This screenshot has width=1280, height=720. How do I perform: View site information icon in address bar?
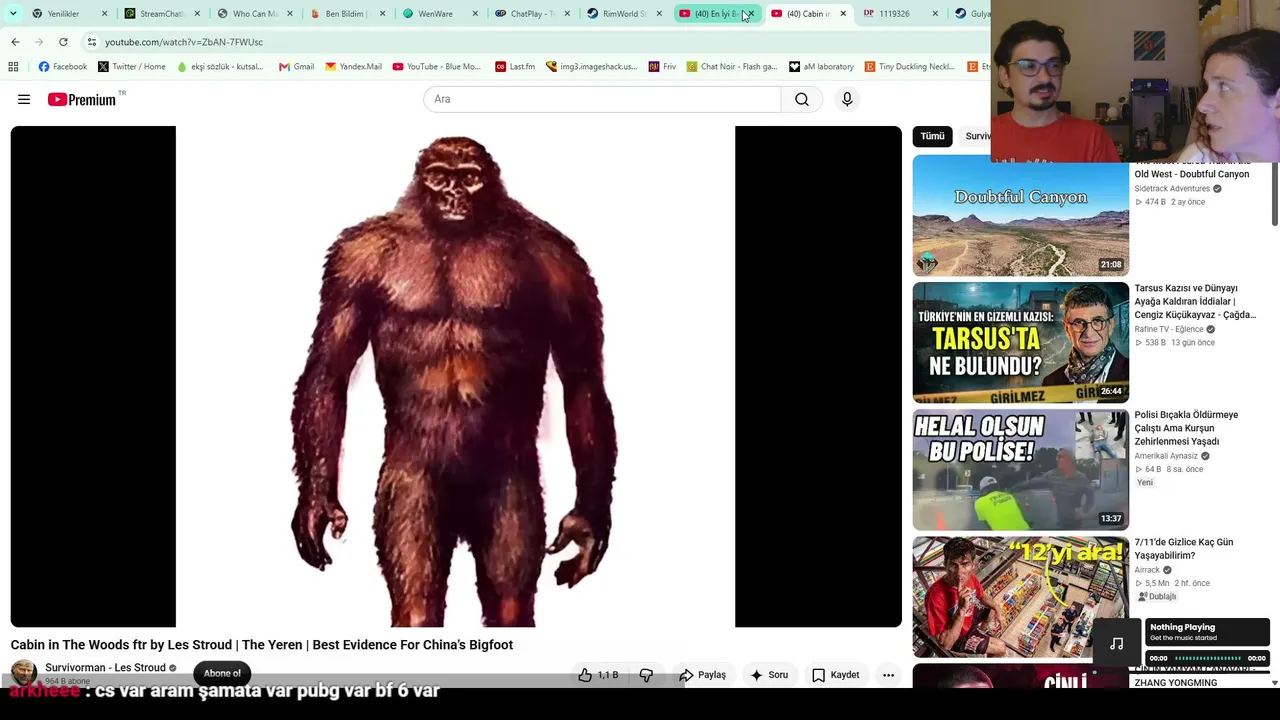[91, 42]
